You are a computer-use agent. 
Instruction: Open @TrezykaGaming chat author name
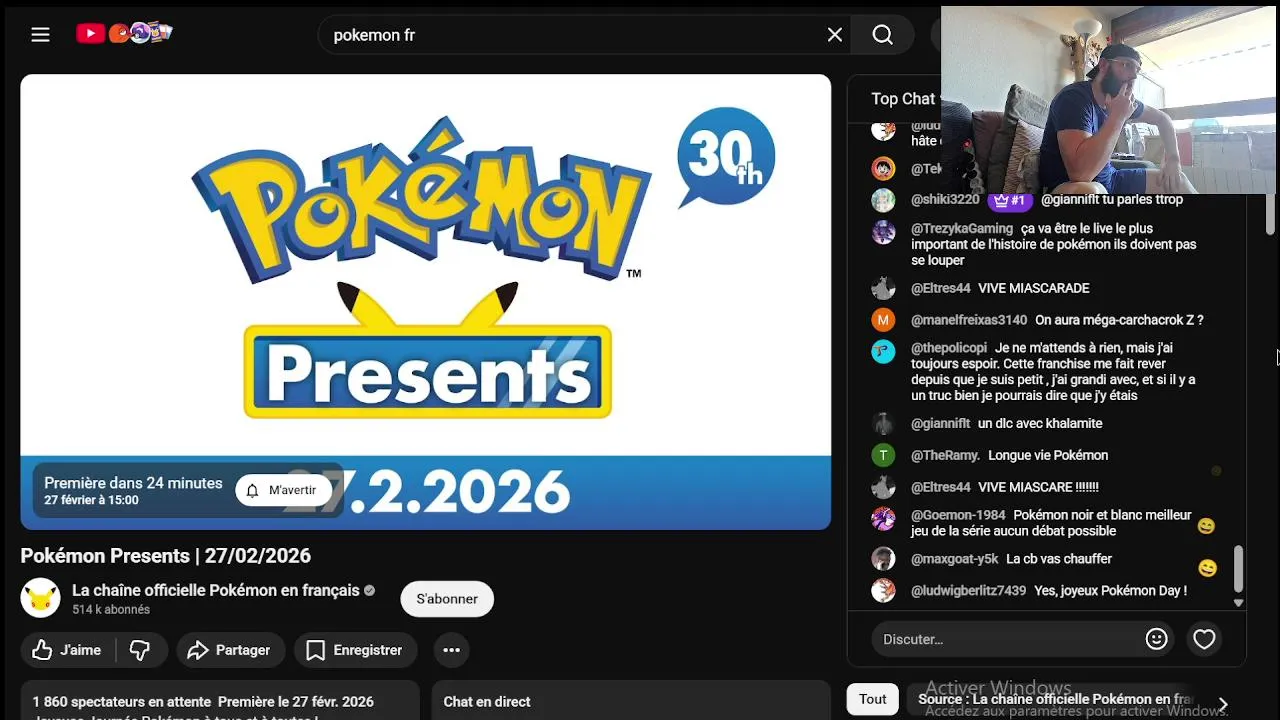point(962,228)
